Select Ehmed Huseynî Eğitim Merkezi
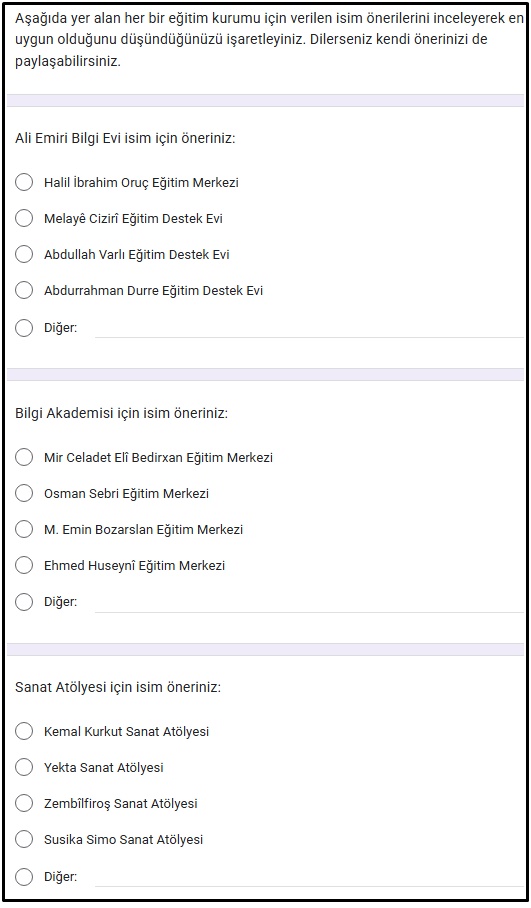The height and width of the screenshot is (908, 531). click(x=24, y=565)
